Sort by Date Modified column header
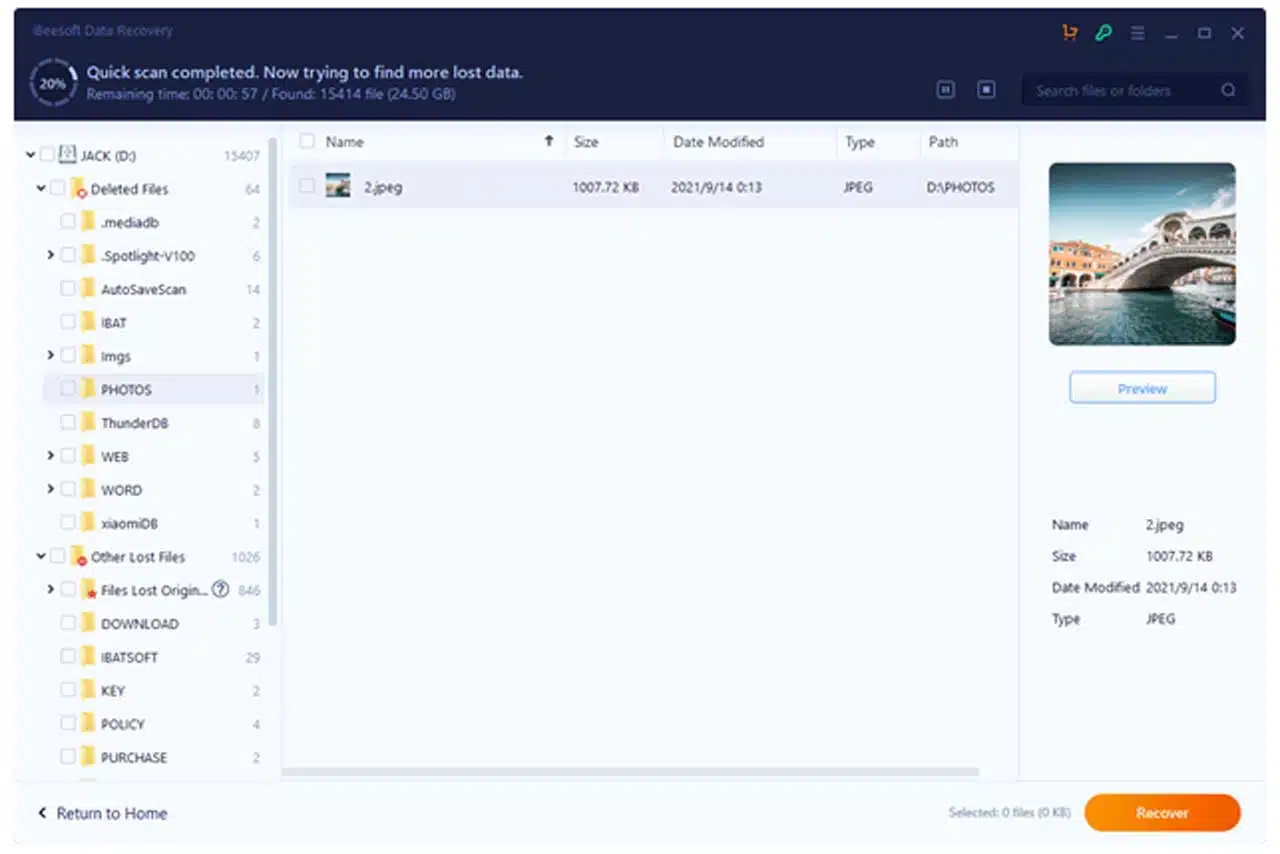The width and height of the screenshot is (1280, 854). point(718,142)
